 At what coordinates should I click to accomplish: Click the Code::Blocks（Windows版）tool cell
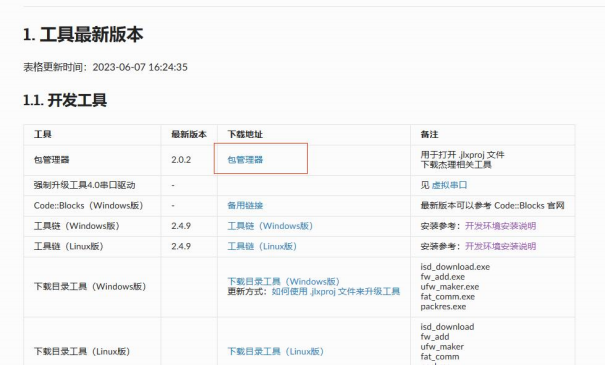pyautogui.click(x=88, y=206)
